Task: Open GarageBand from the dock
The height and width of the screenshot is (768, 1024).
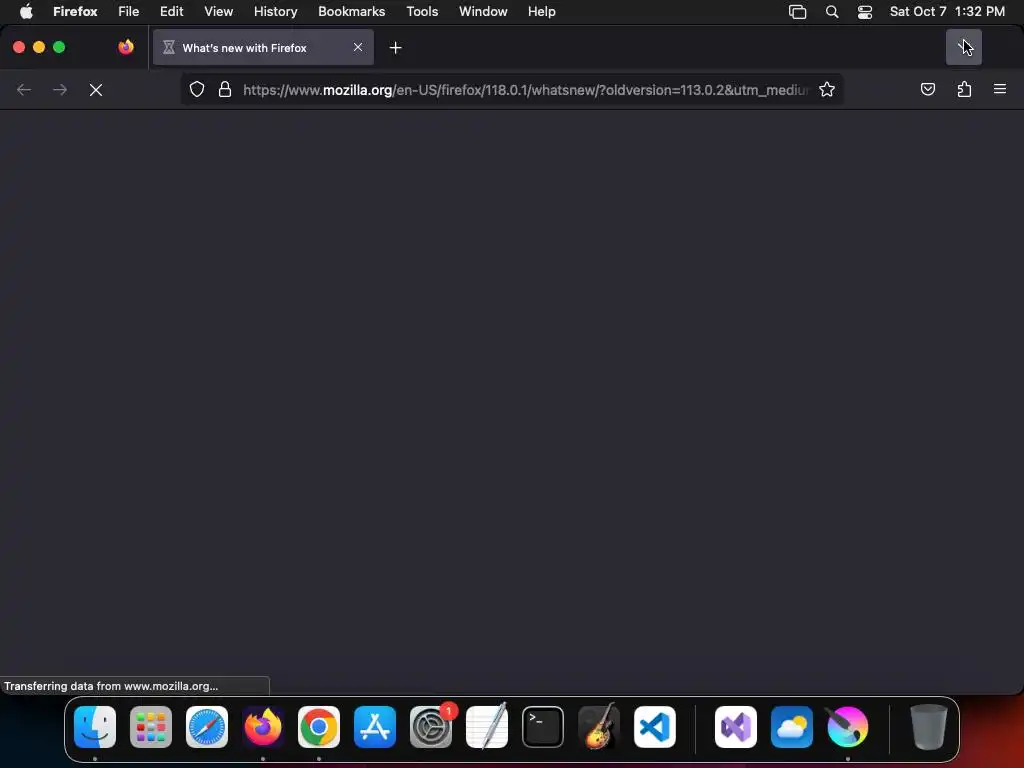Action: pos(599,727)
